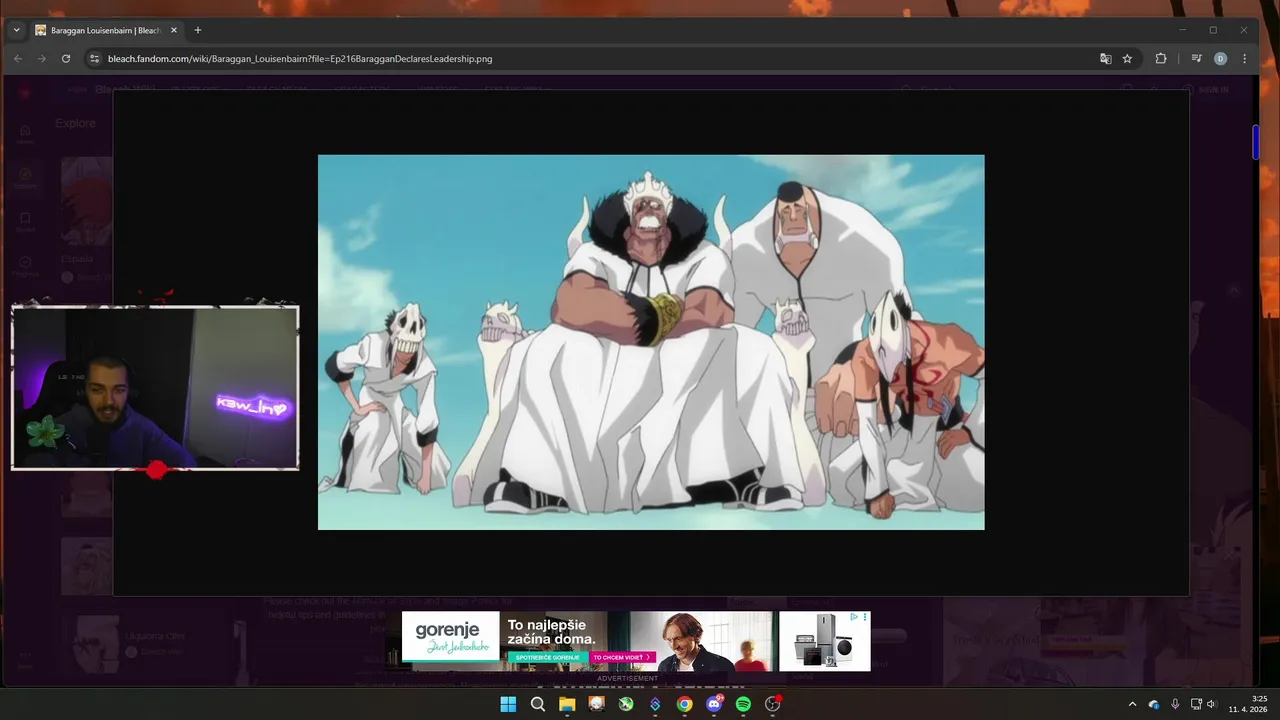Screen dimensions: 1280x720
Task: Select the Baraggan Louisenbairn browser tab
Action: pos(105,30)
